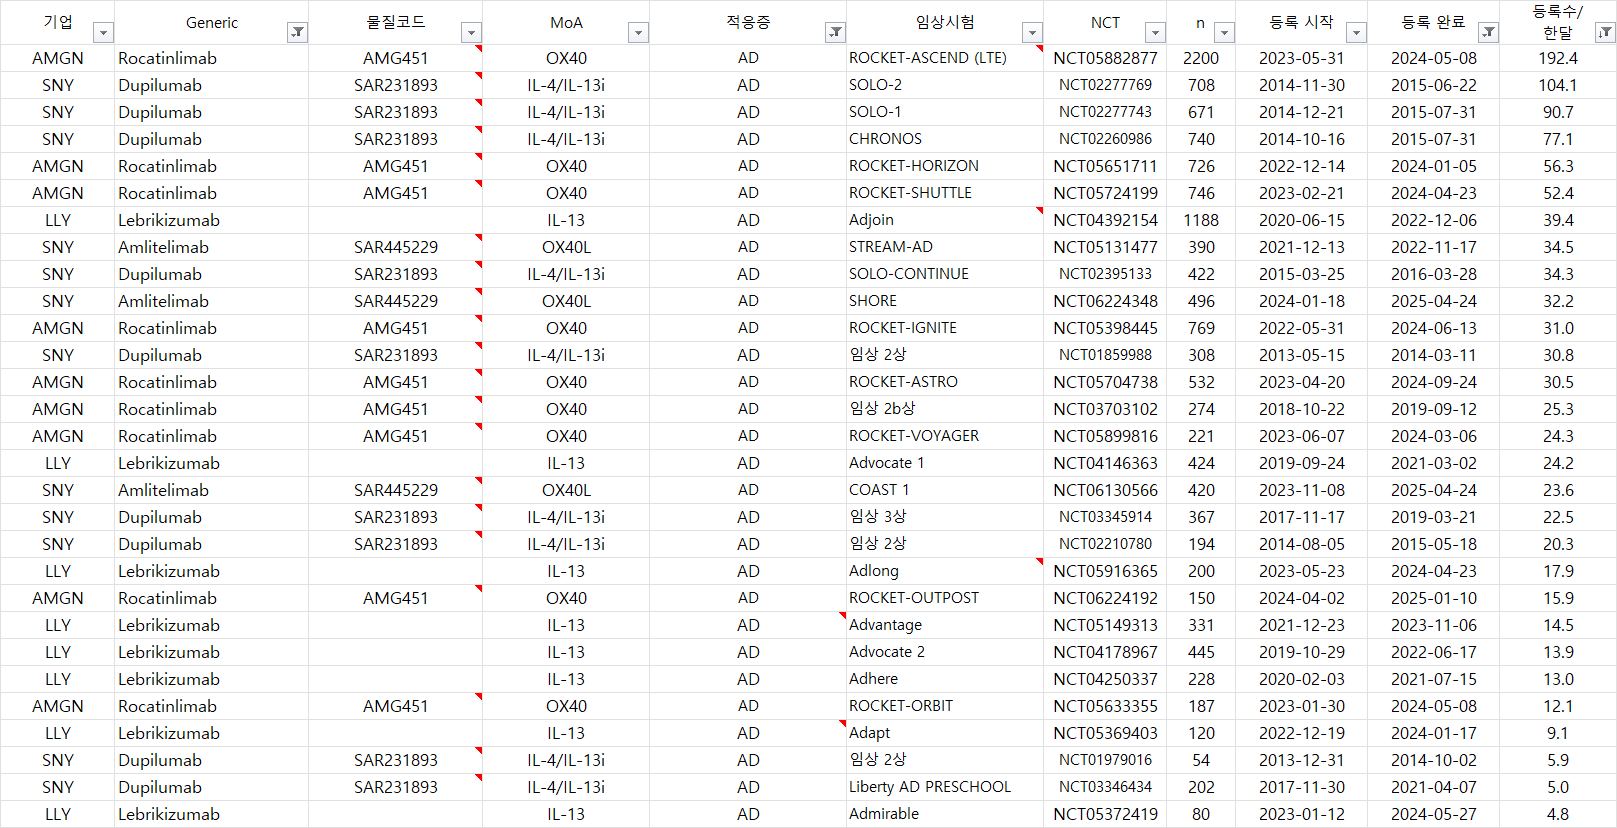Select Rocatinlimab in the ROCKET-ASCEND row
Screen dimensions: 1617x828
[x=212, y=58]
